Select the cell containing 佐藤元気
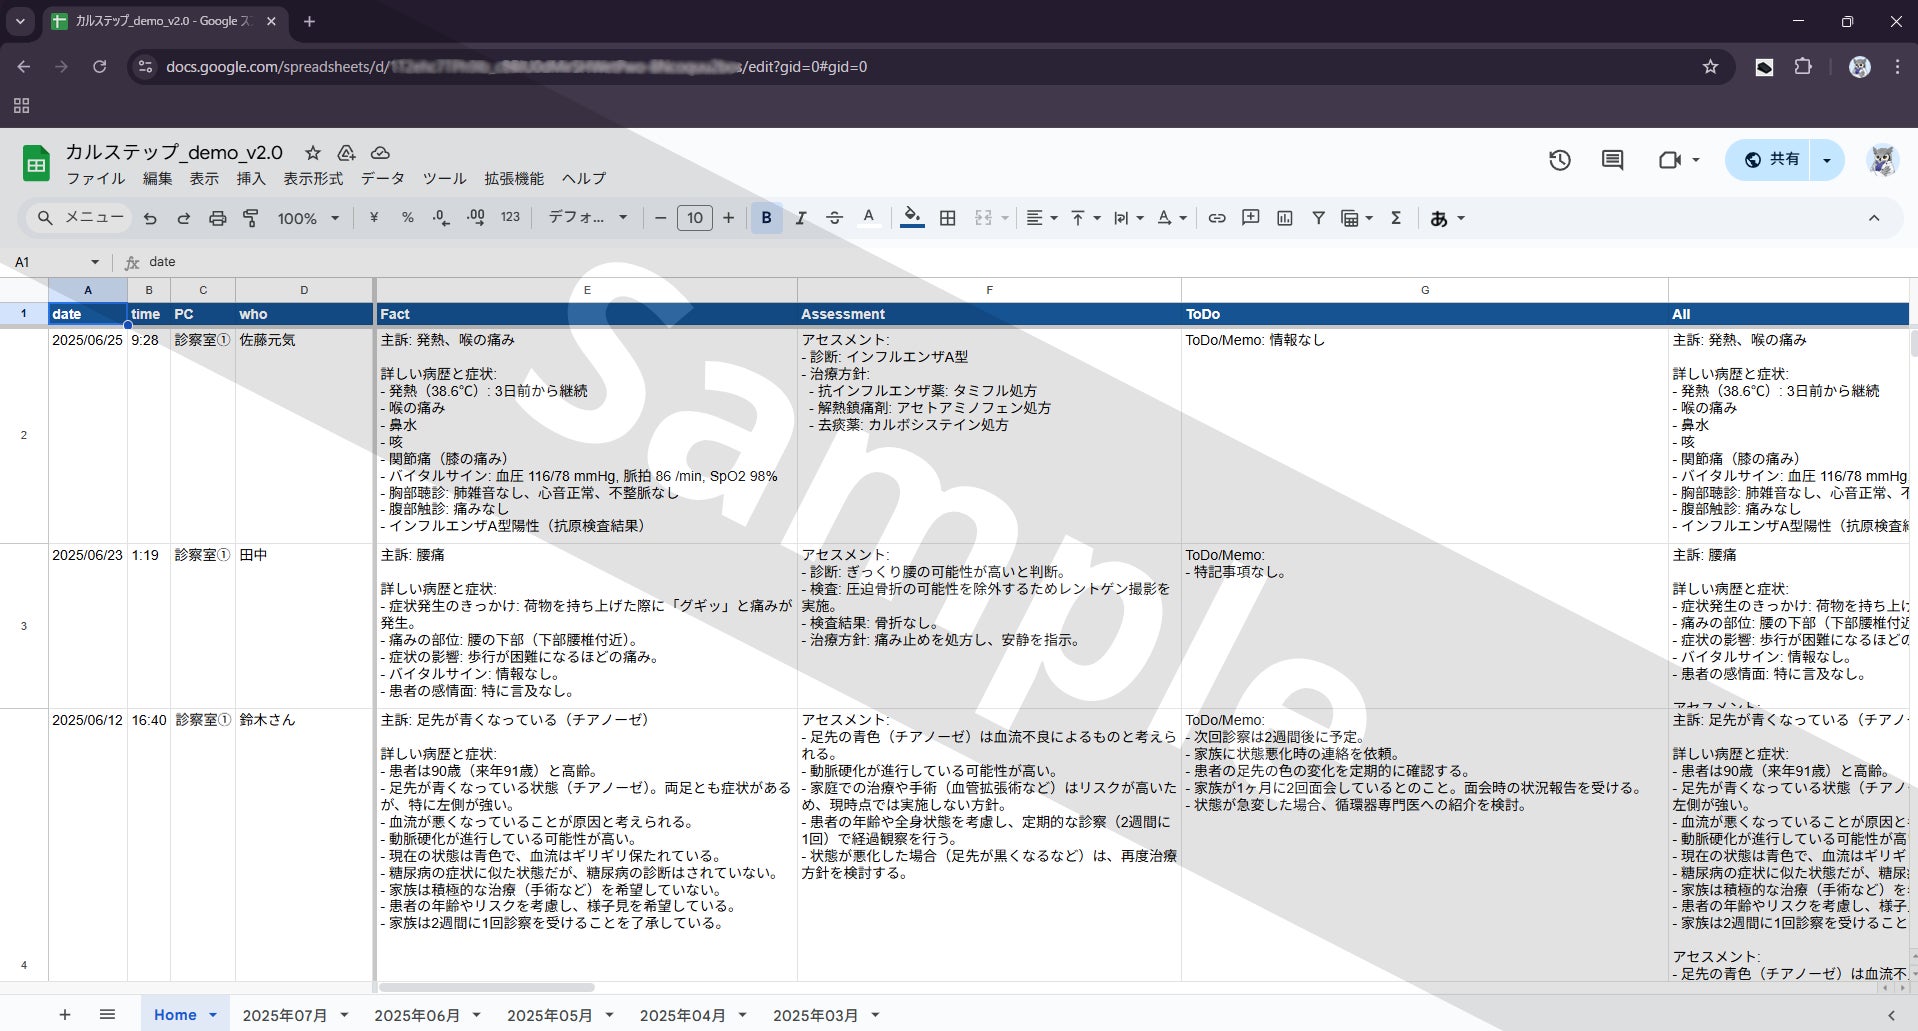 [x=304, y=435]
